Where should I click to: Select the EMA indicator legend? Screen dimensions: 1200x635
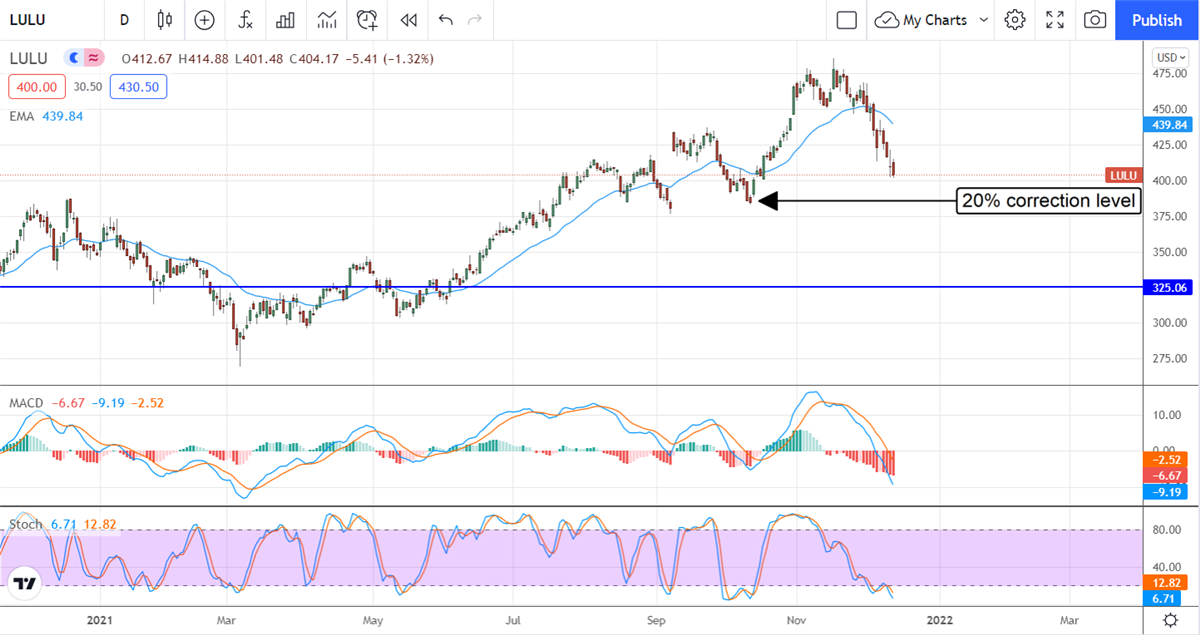pyautogui.click(x=20, y=116)
